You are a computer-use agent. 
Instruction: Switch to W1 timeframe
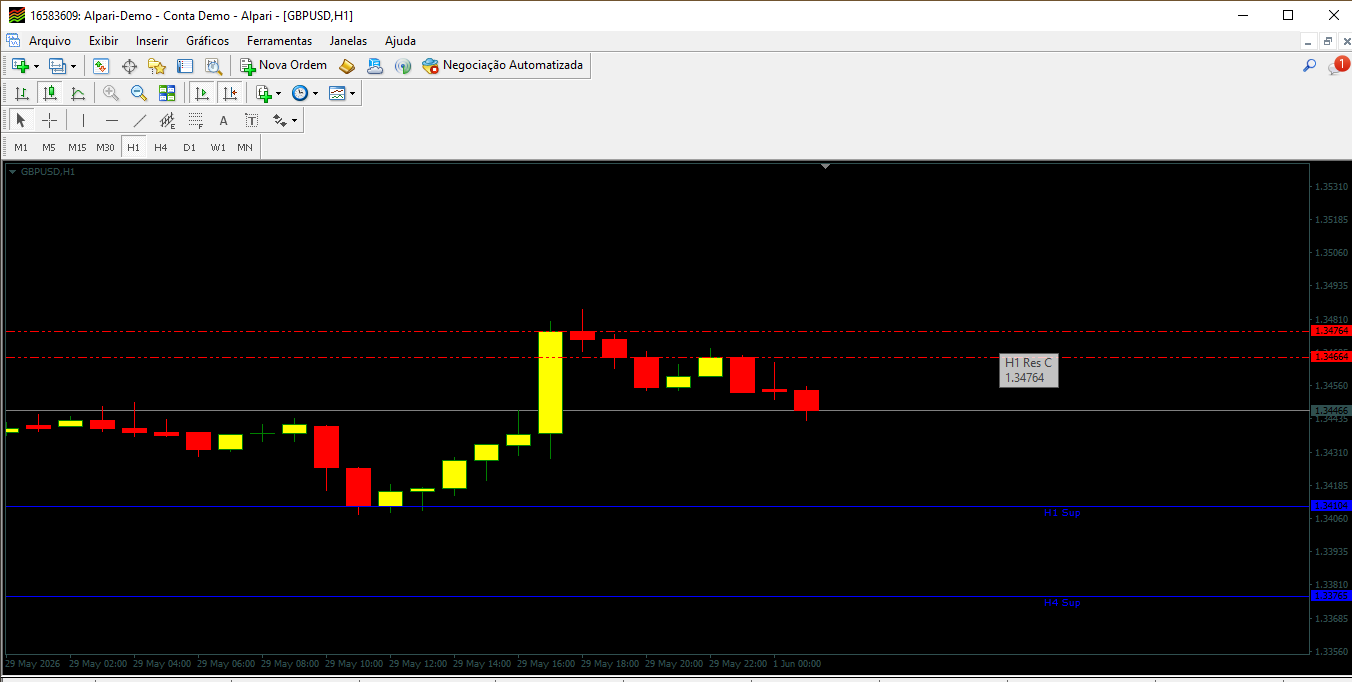click(x=218, y=147)
